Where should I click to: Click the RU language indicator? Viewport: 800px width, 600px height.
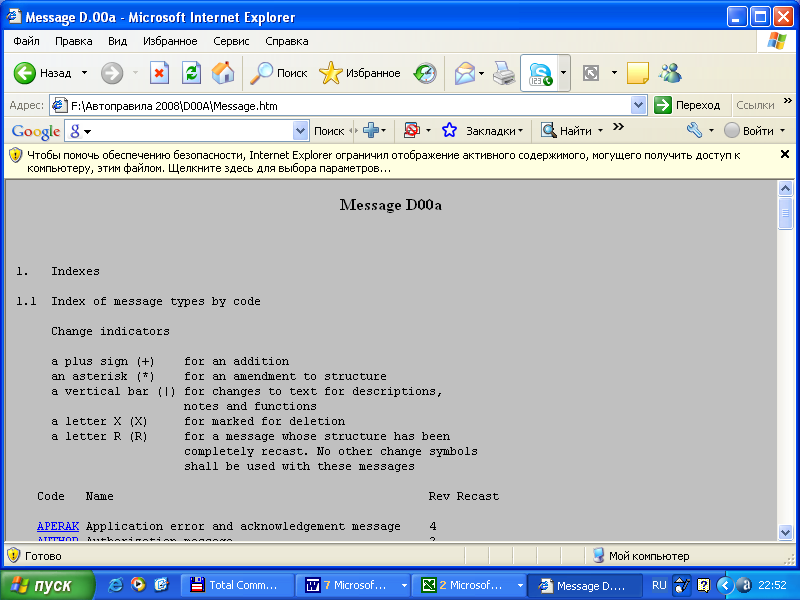(659, 585)
